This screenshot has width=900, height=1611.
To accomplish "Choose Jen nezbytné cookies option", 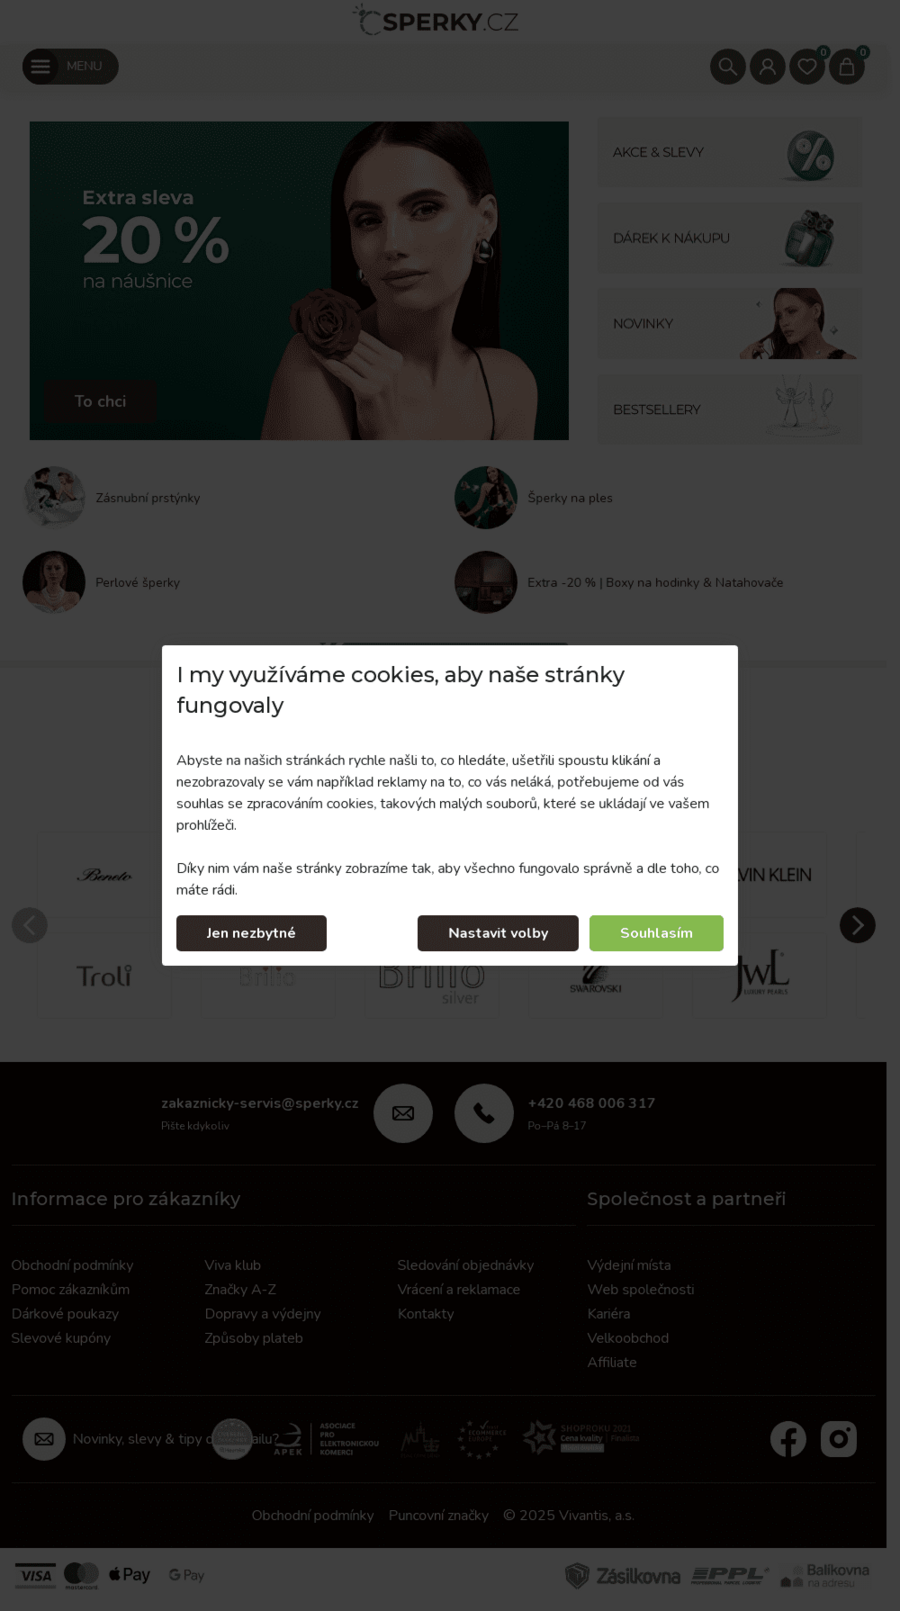I will click(251, 933).
